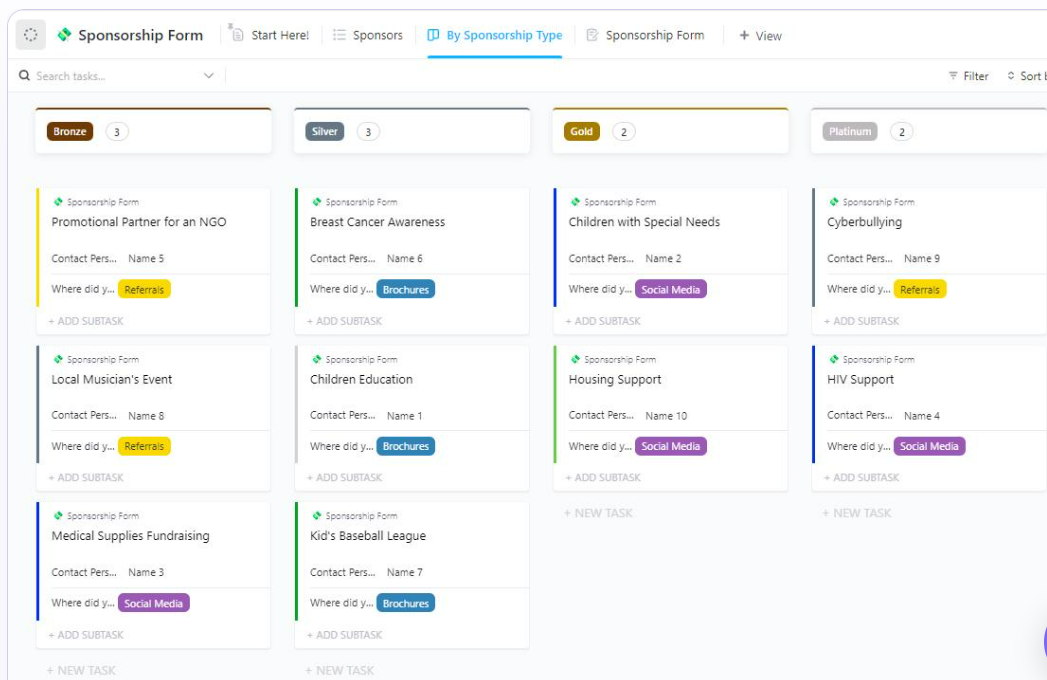Add subtask to Local Musician's Event
Viewport: 1047px width, 680px height.
pos(86,478)
